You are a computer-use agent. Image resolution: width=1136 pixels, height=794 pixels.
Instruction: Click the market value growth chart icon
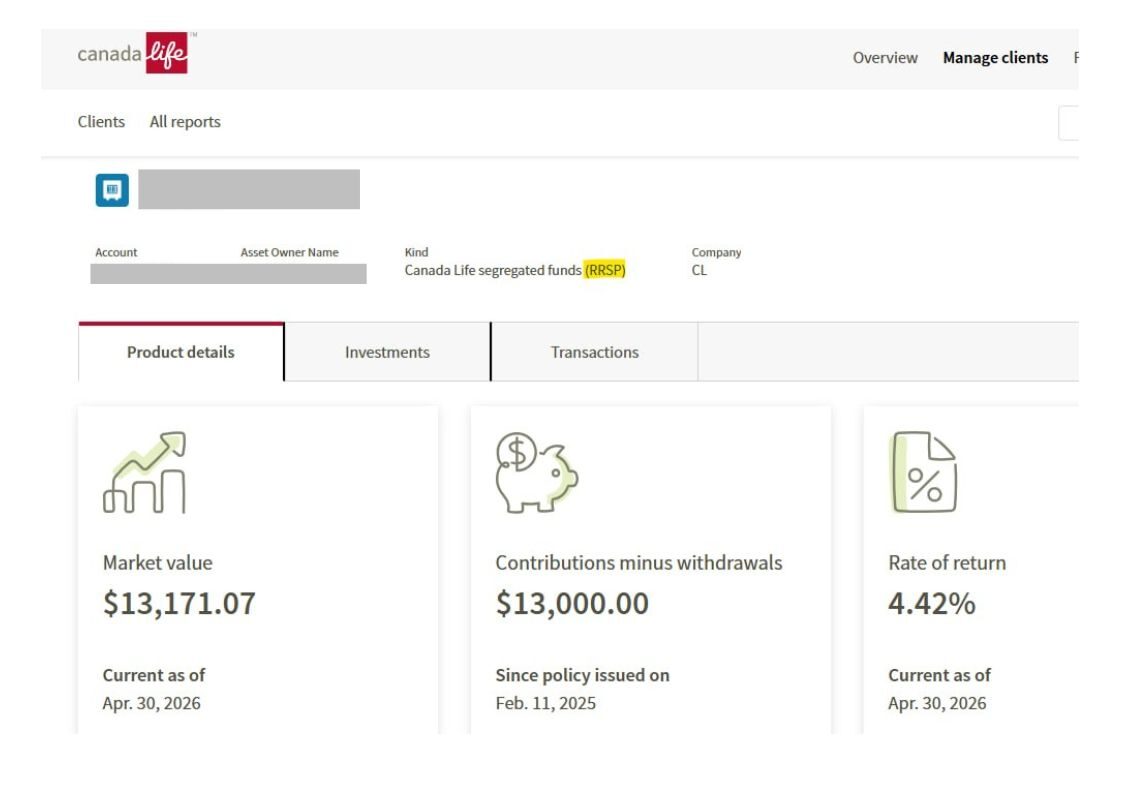145,472
